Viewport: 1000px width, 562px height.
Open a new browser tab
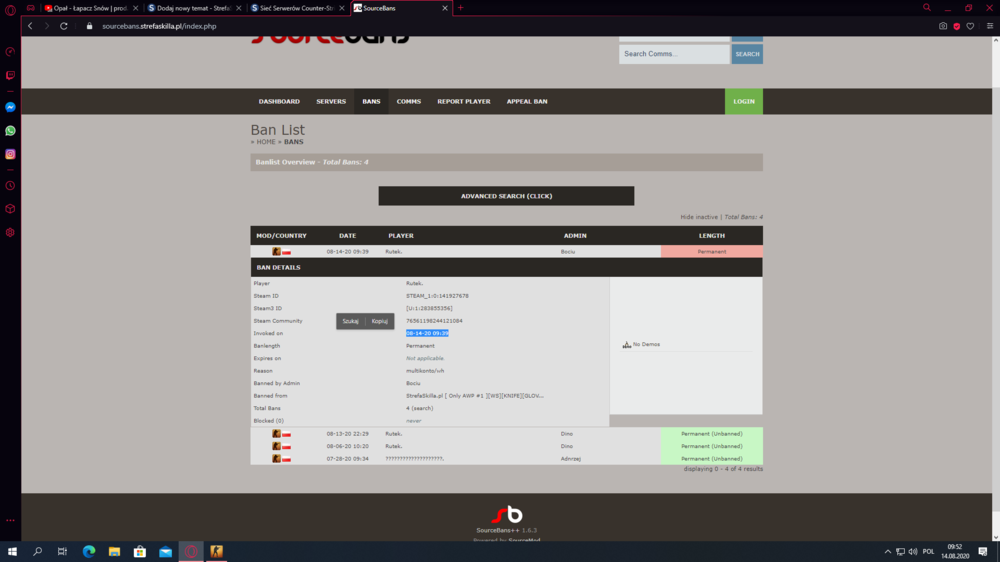(x=460, y=8)
